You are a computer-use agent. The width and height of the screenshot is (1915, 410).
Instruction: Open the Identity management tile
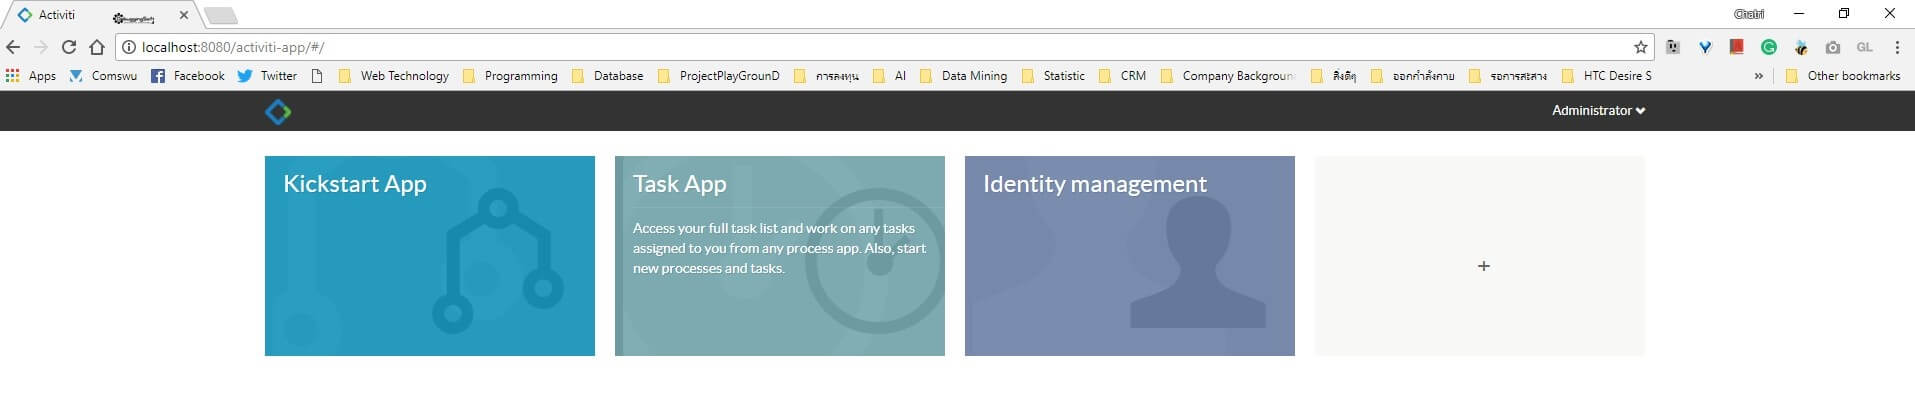click(1129, 256)
